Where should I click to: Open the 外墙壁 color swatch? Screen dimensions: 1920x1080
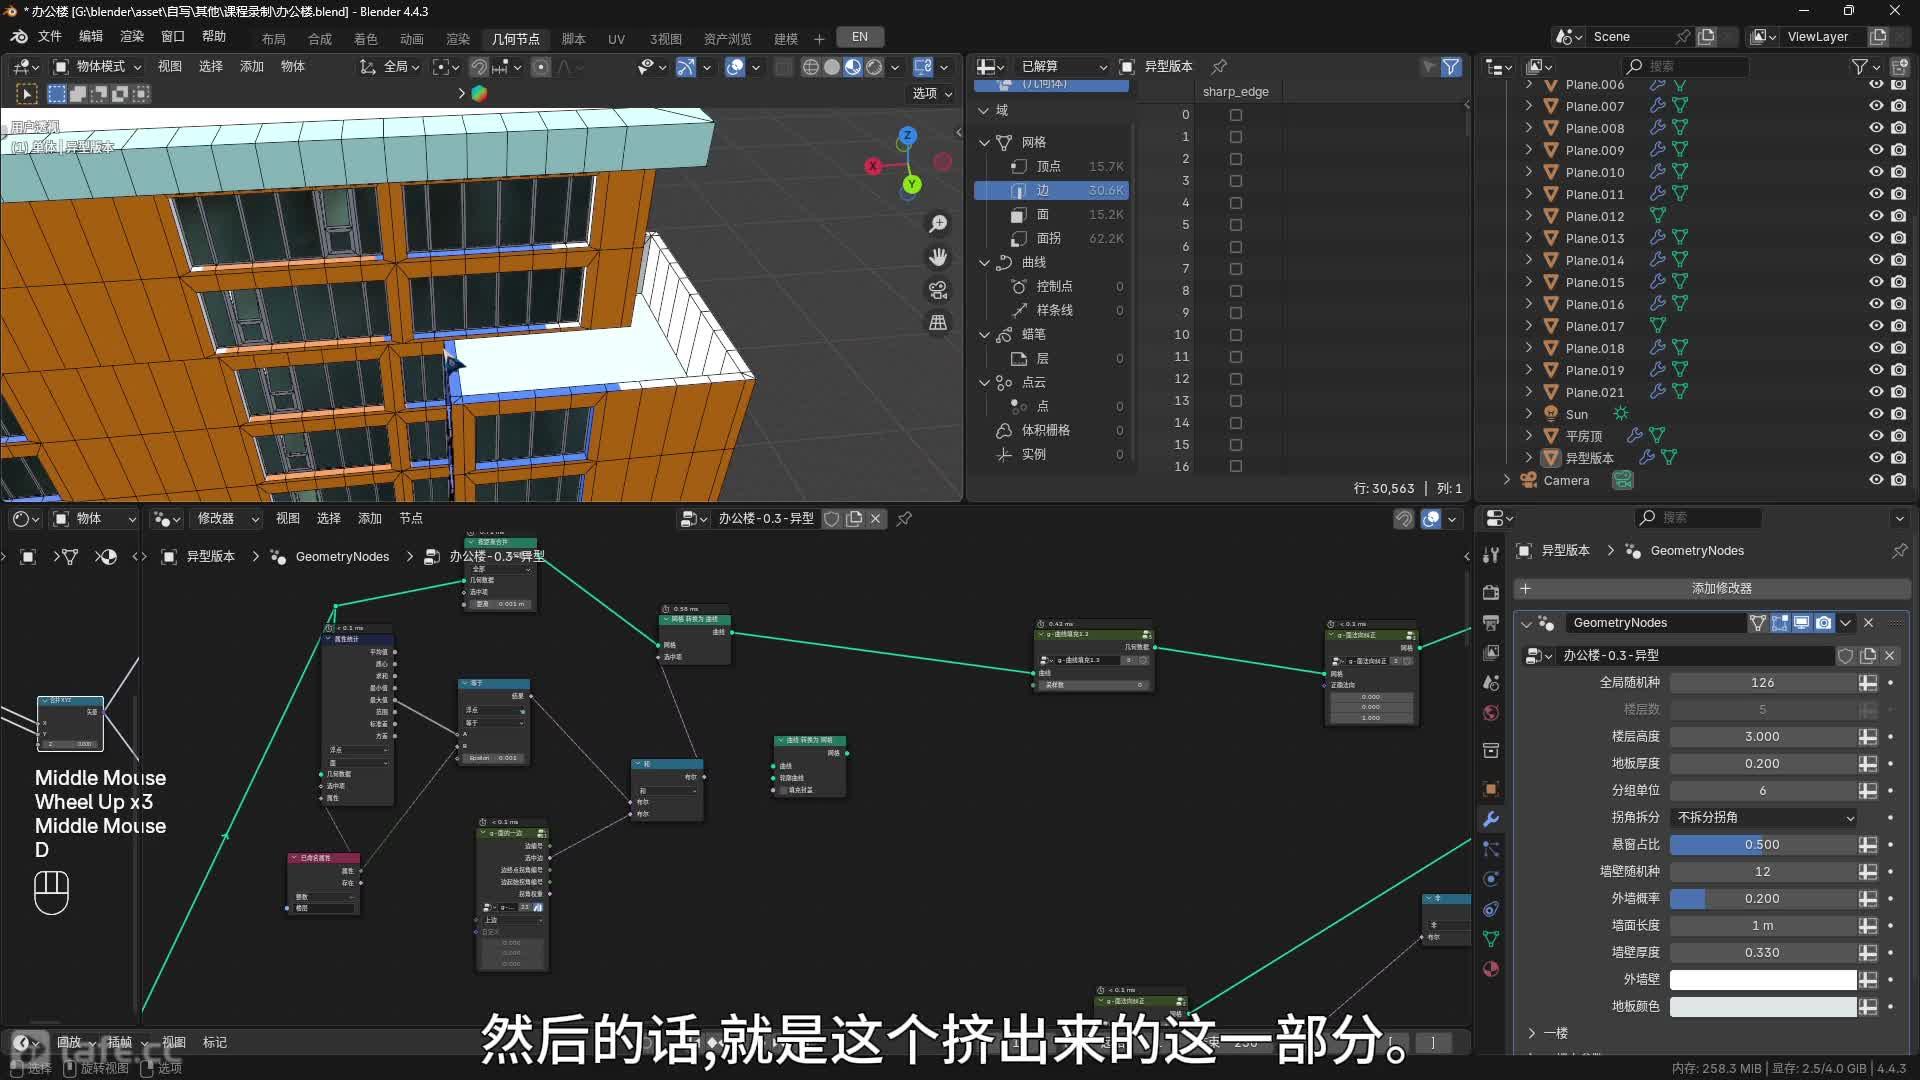(x=1763, y=979)
